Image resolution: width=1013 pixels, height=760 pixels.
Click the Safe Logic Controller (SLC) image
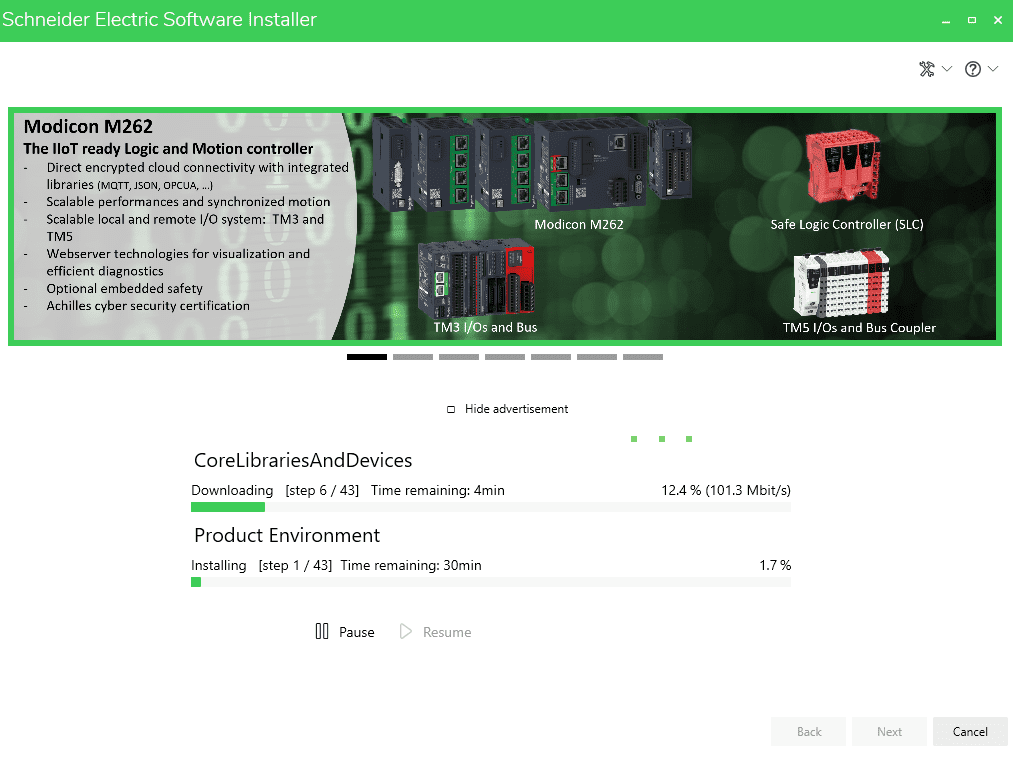coord(843,167)
